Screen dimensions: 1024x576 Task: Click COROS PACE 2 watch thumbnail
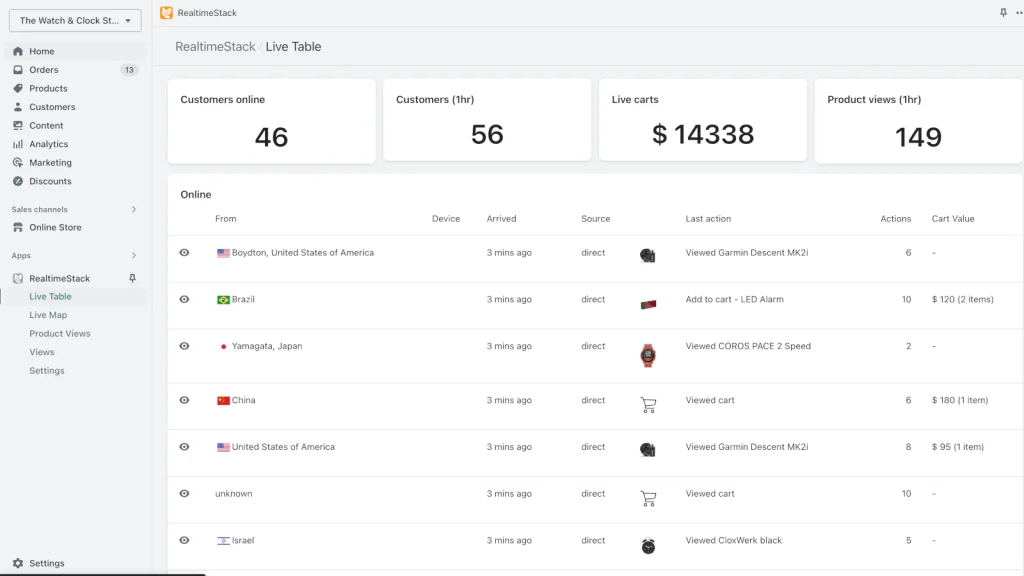[x=648, y=355]
